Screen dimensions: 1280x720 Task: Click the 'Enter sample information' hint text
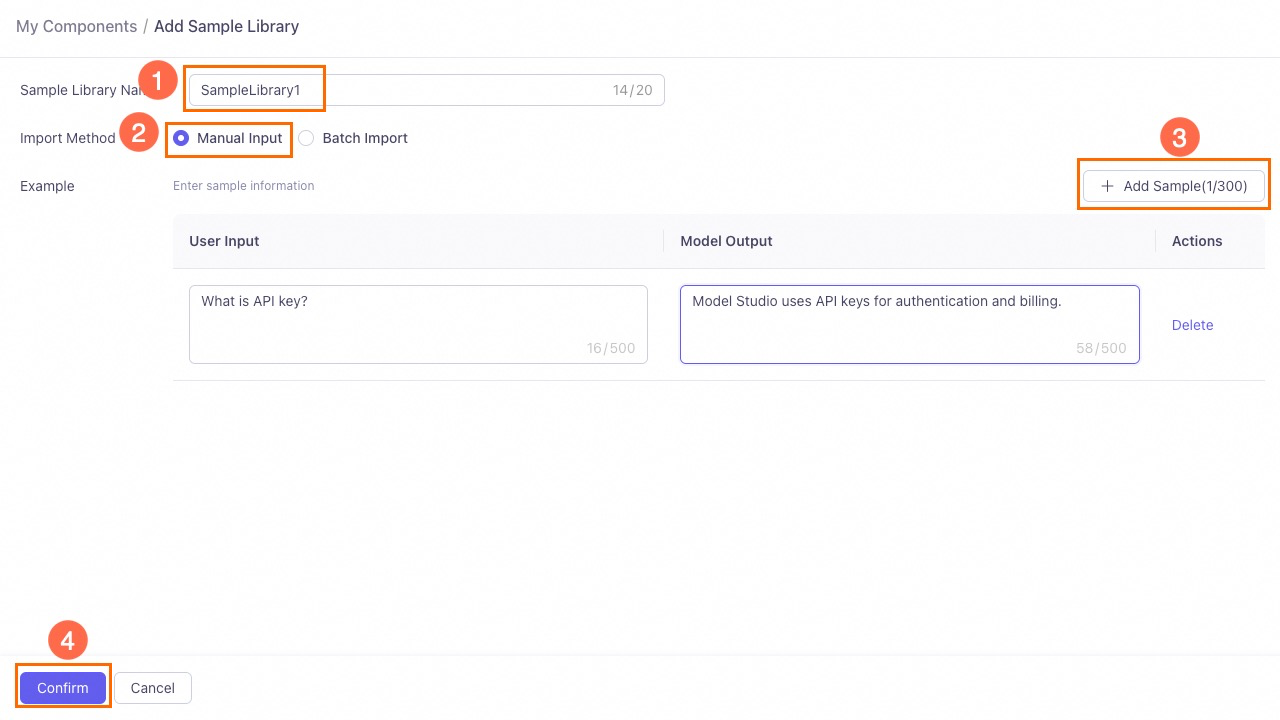point(244,186)
